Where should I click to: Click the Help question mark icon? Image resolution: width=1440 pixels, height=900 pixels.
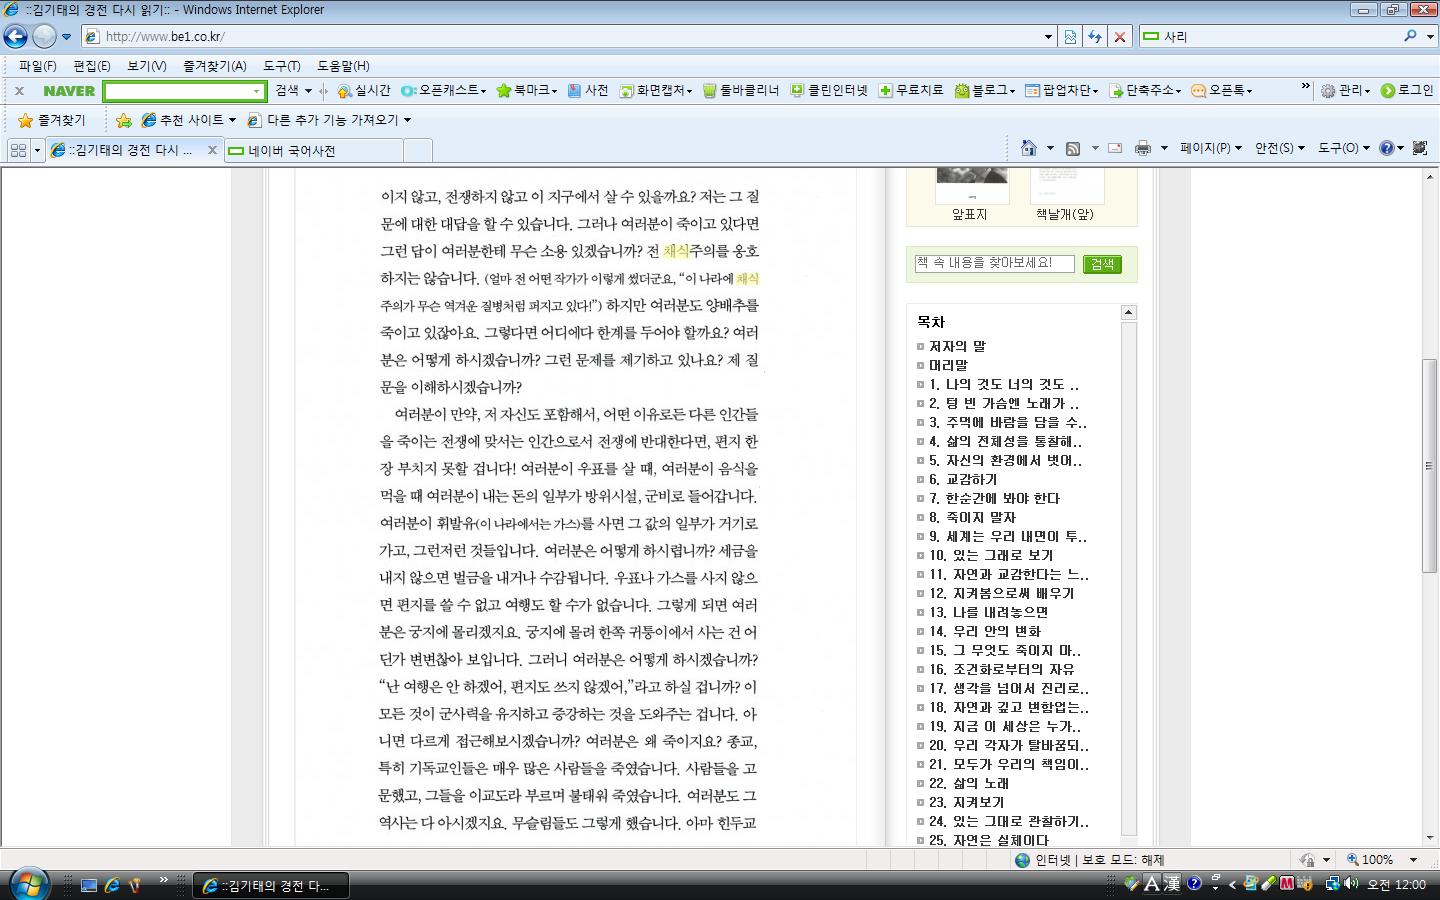[x=1386, y=148]
